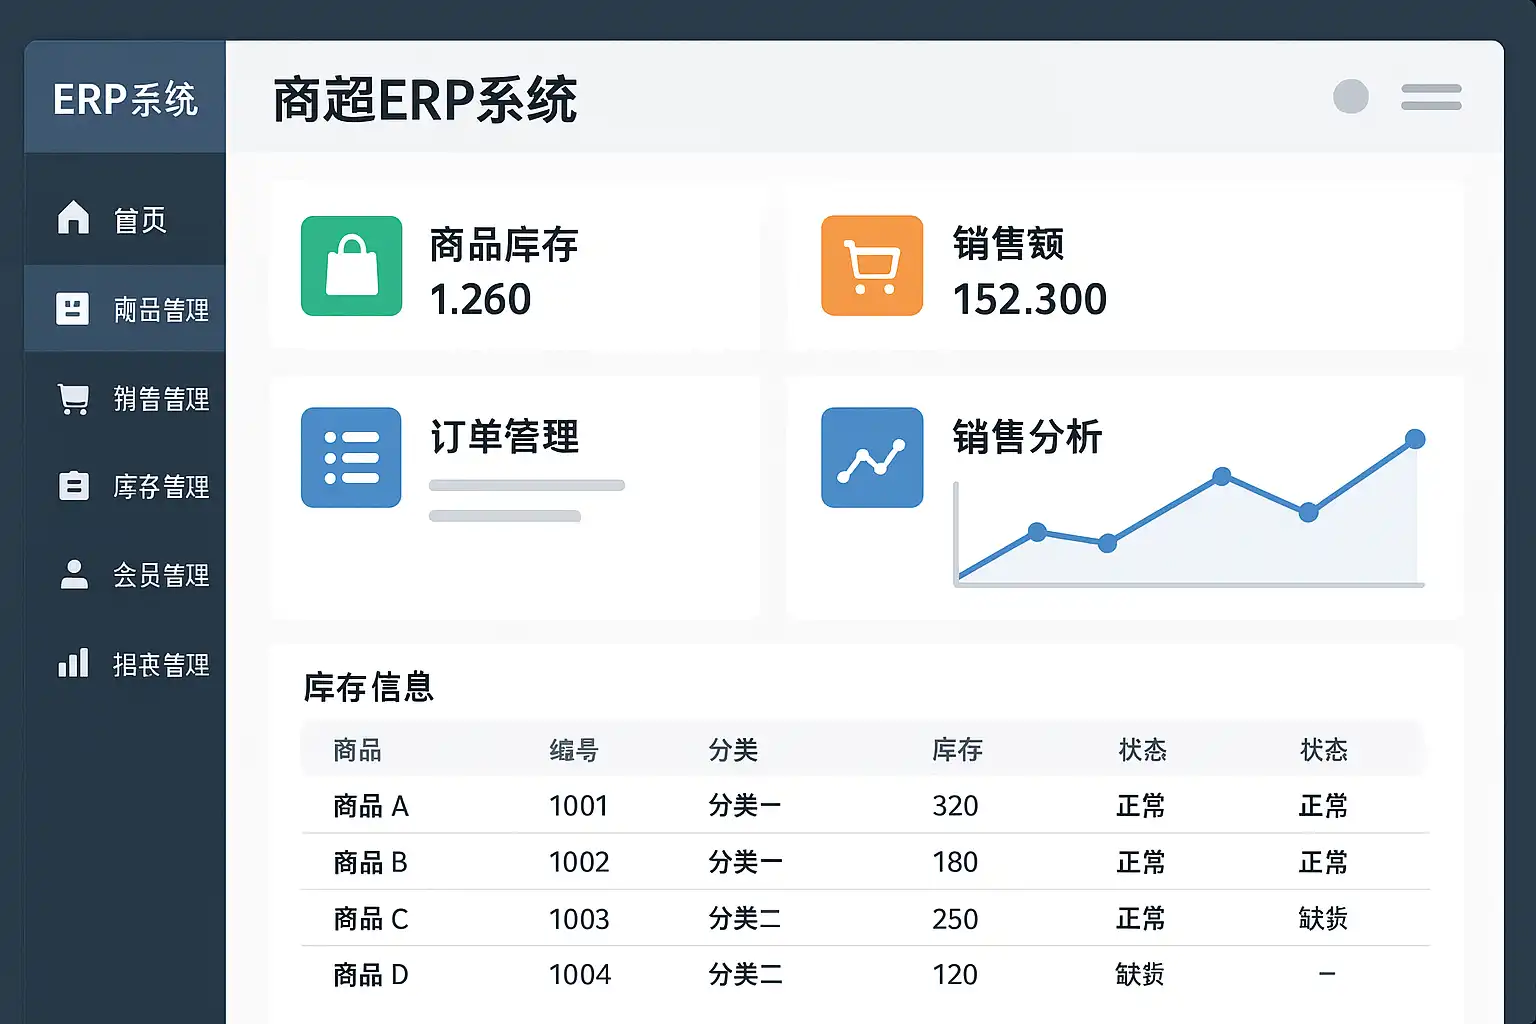Click the member person icon
Image resolution: width=1536 pixels, height=1024 pixels.
coord(73,574)
